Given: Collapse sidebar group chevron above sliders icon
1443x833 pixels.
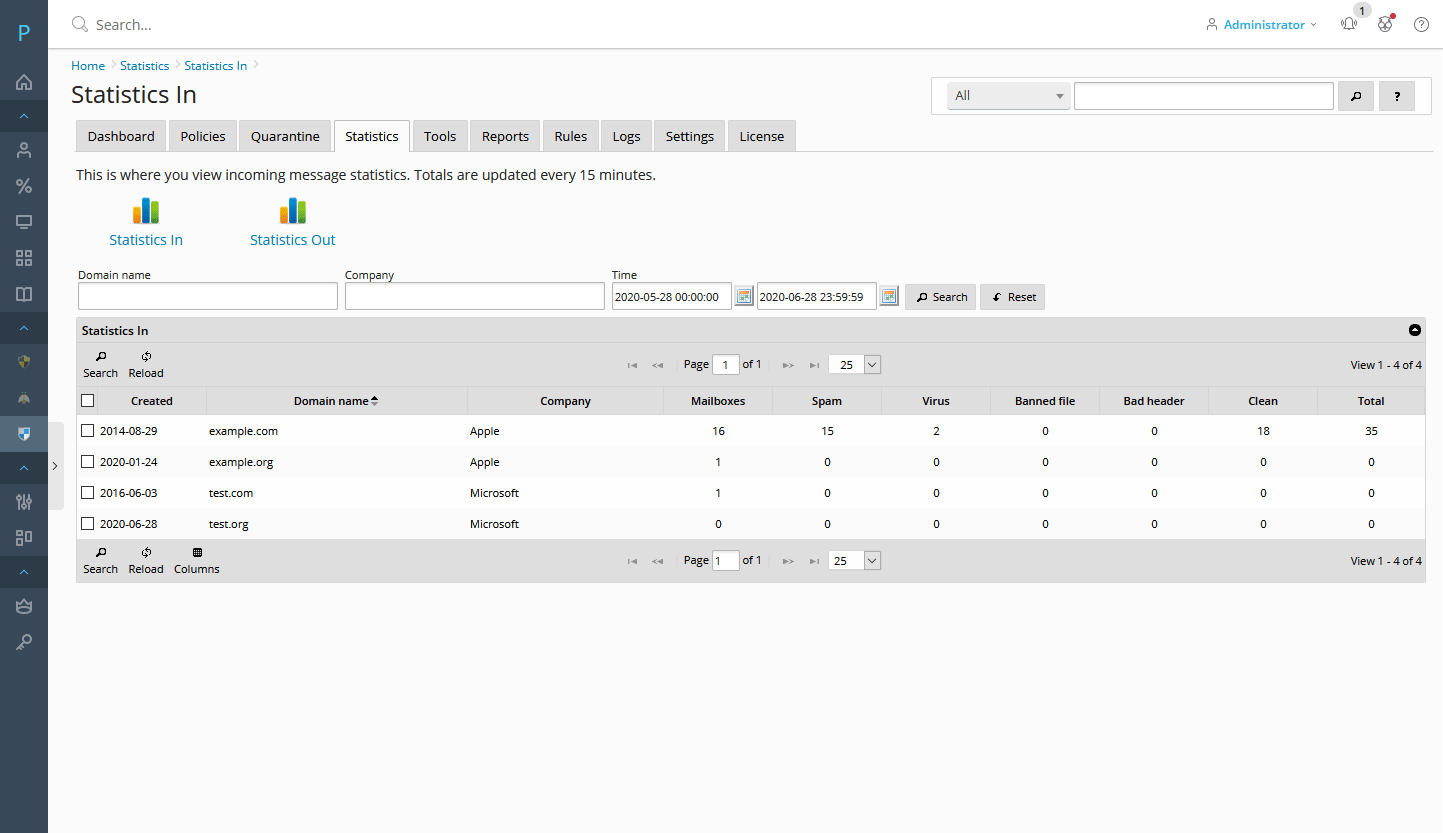Looking at the screenshot, I should point(24,468).
